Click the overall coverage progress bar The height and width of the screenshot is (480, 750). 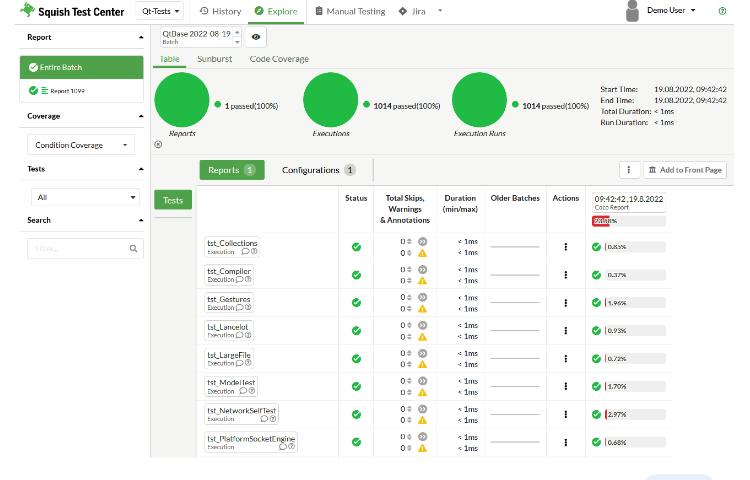coord(629,221)
